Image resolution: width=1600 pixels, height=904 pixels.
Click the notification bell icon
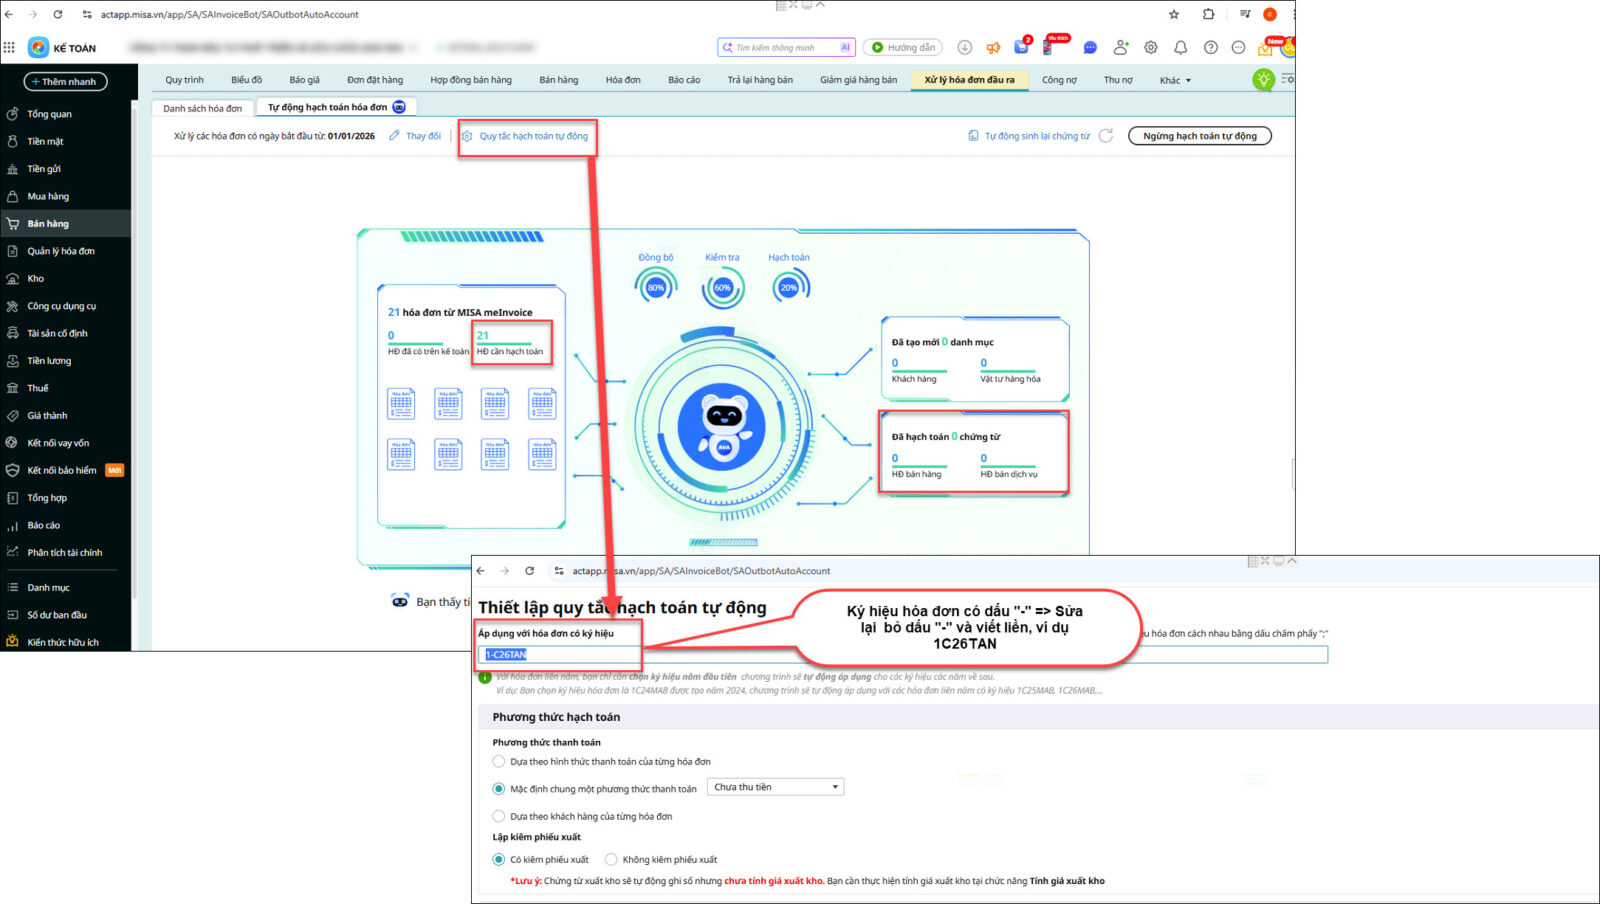pos(1180,47)
